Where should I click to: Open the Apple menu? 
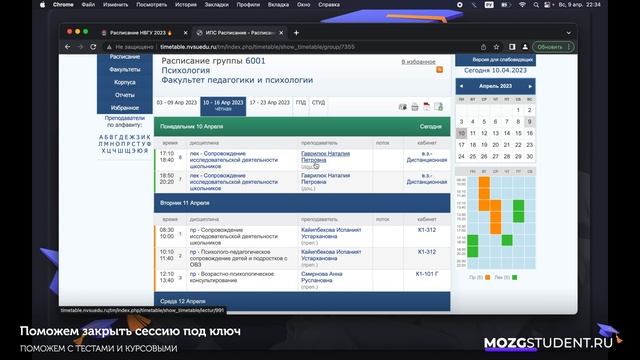(x=42, y=5)
